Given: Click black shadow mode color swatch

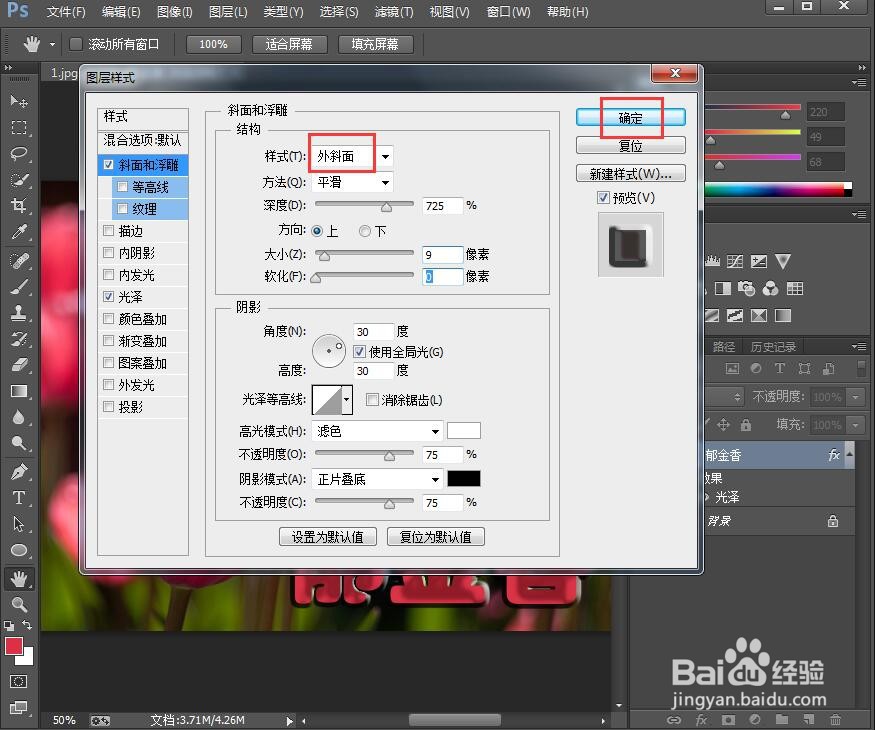Looking at the screenshot, I should (464, 479).
